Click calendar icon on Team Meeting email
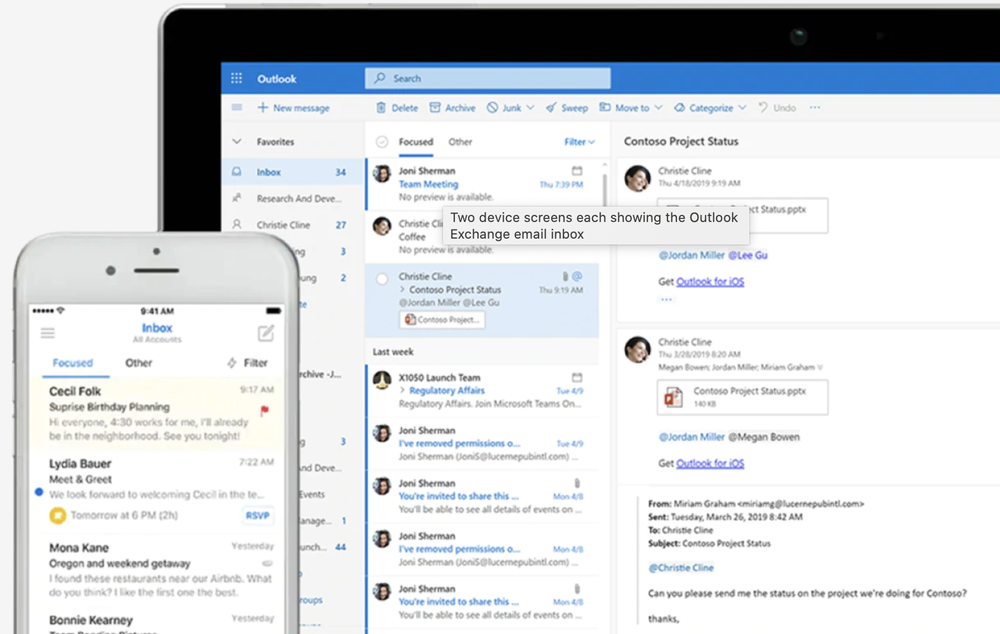 [577, 171]
